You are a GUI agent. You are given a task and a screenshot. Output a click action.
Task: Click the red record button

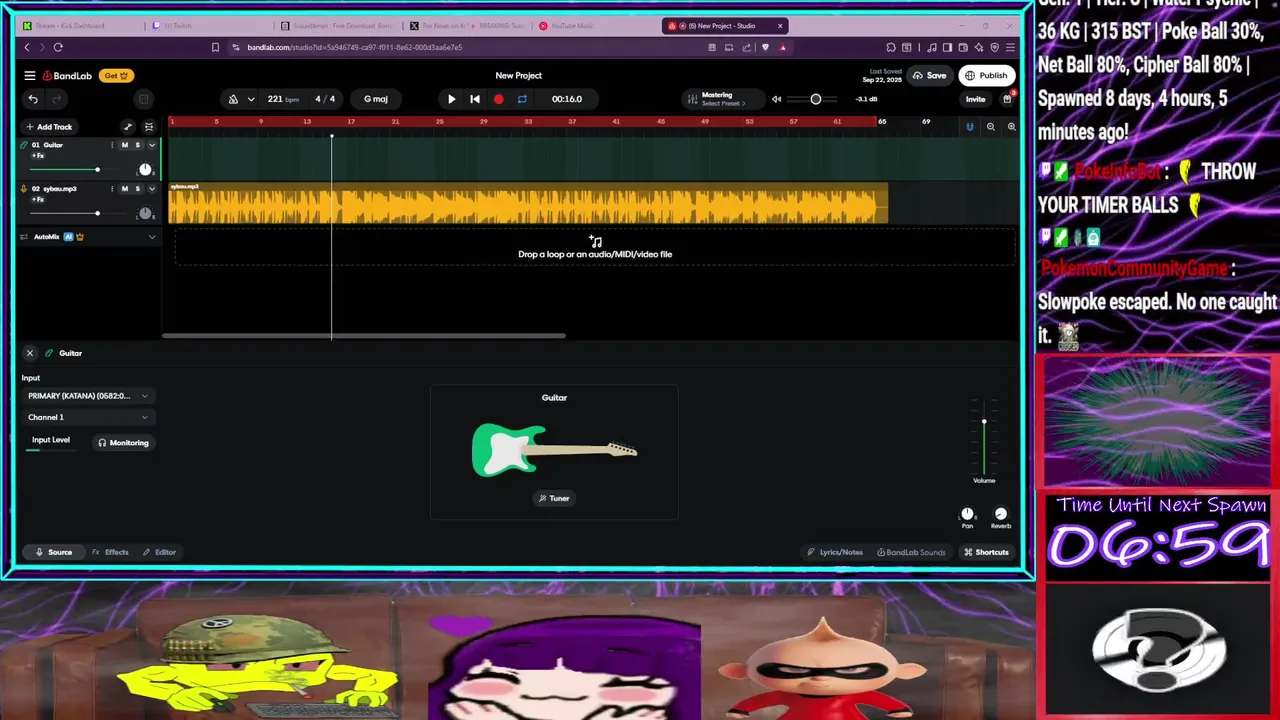pos(498,99)
